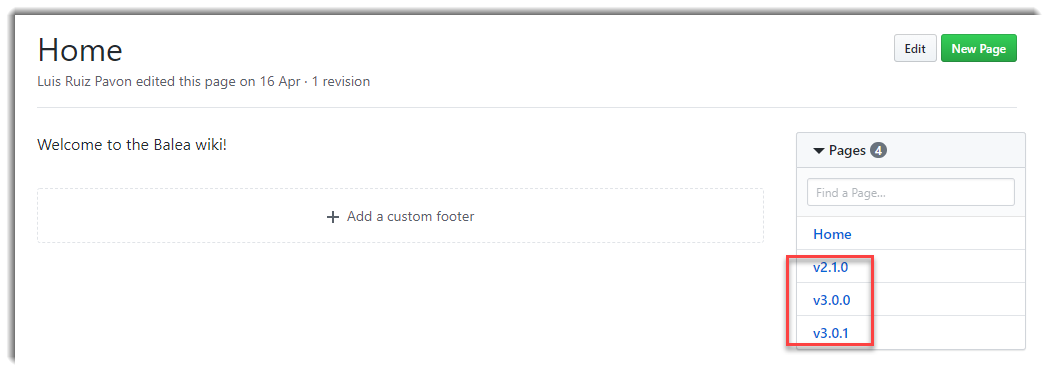The width and height of the screenshot is (1048, 371).
Task: Click the Pages header label
Action: coord(847,150)
